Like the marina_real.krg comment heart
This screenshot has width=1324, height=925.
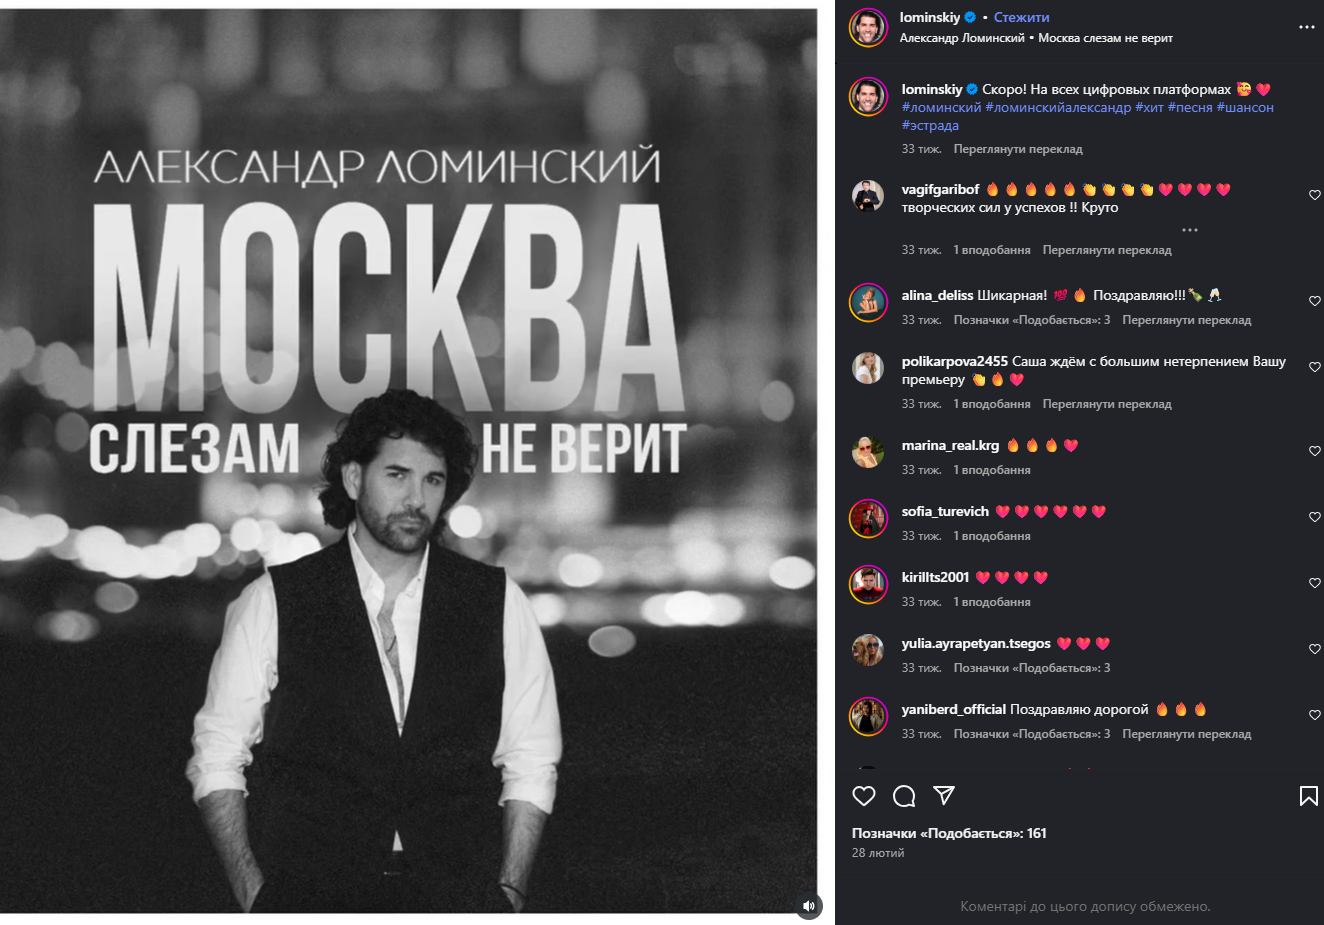pyautogui.click(x=1315, y=451)
